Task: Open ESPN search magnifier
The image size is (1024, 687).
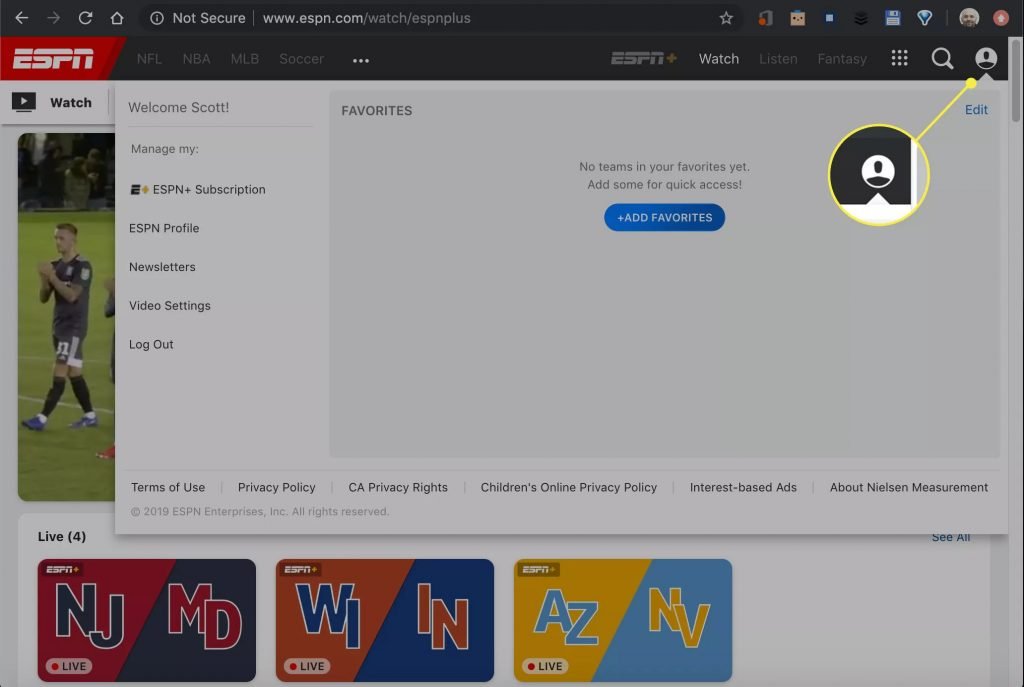Action: tap(942, 59)
